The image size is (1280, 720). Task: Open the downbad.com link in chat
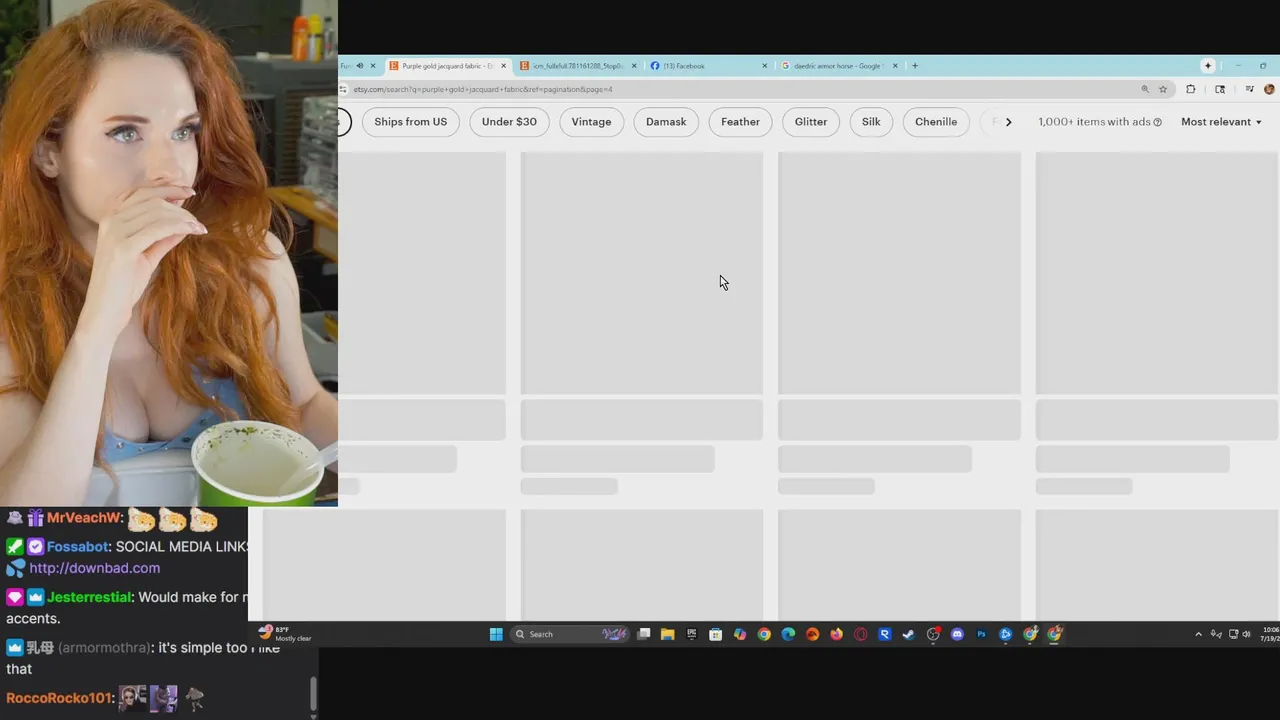tap(95, 568)
